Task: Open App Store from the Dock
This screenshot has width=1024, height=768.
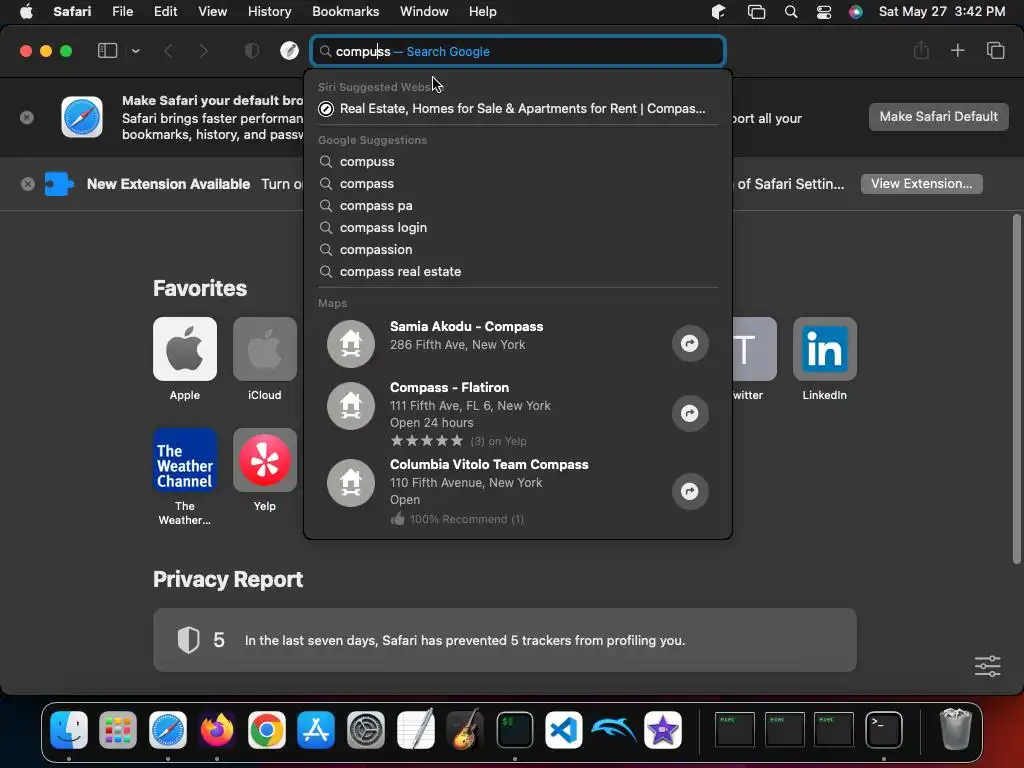Action: point(316,729)
